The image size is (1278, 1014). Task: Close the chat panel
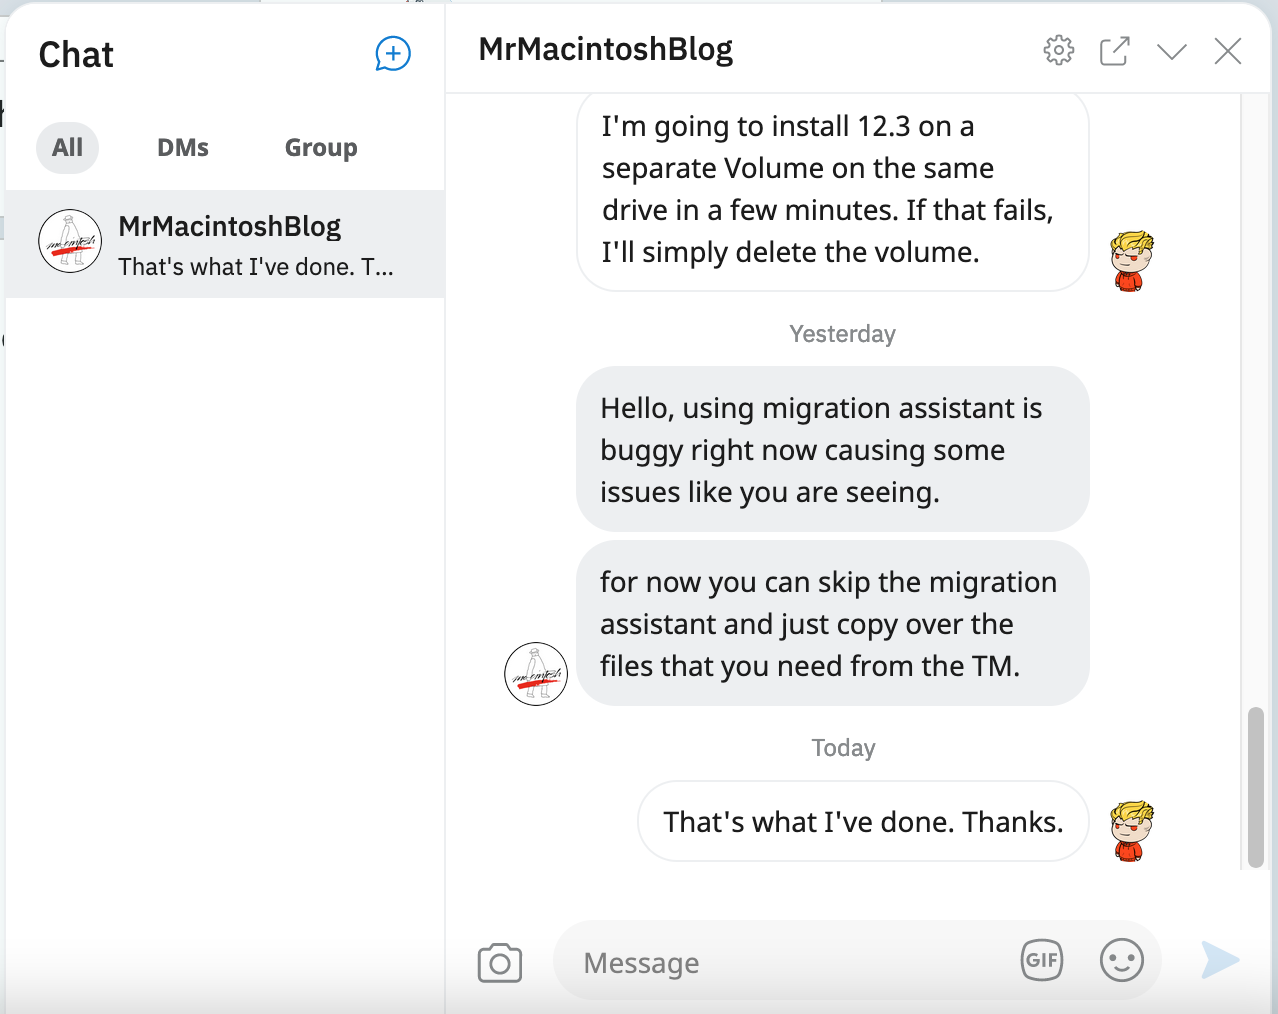tap(1227, 51)
